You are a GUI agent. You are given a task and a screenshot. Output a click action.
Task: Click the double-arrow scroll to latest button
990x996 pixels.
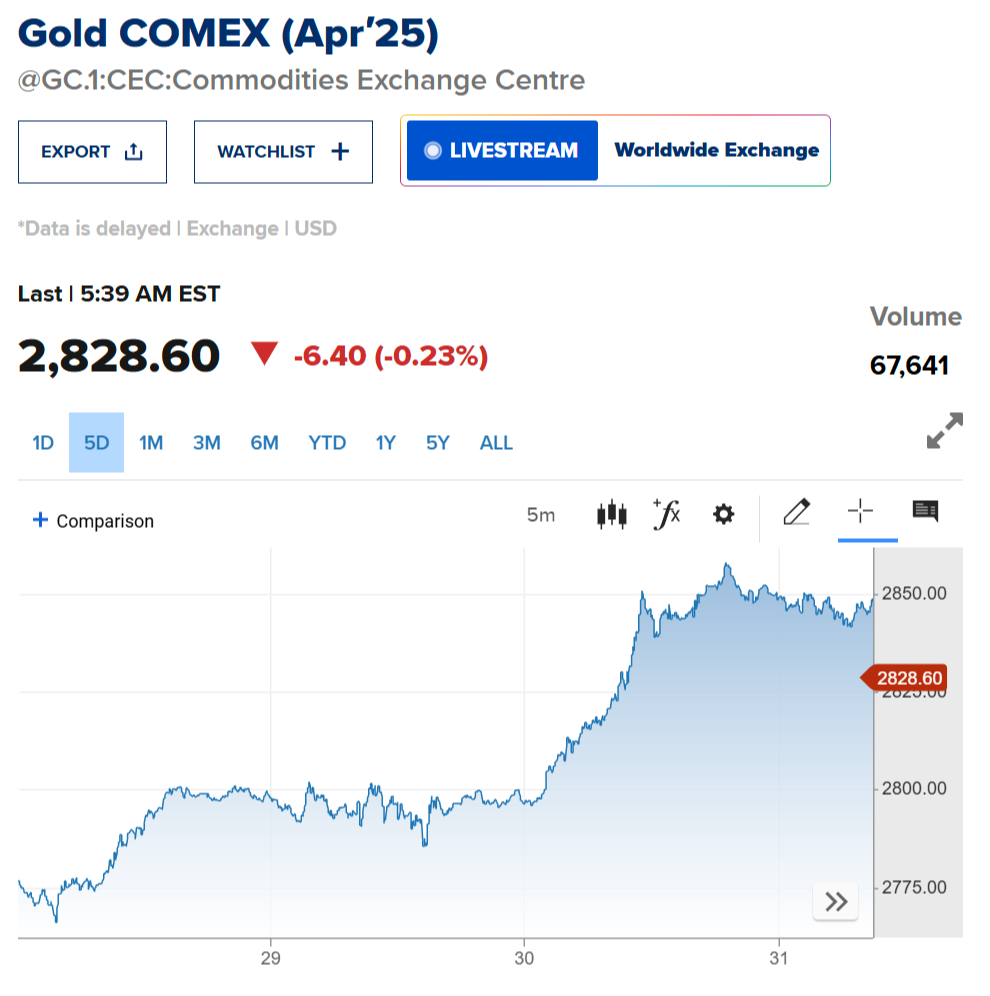pyautogui.click(x=836, y=901)
